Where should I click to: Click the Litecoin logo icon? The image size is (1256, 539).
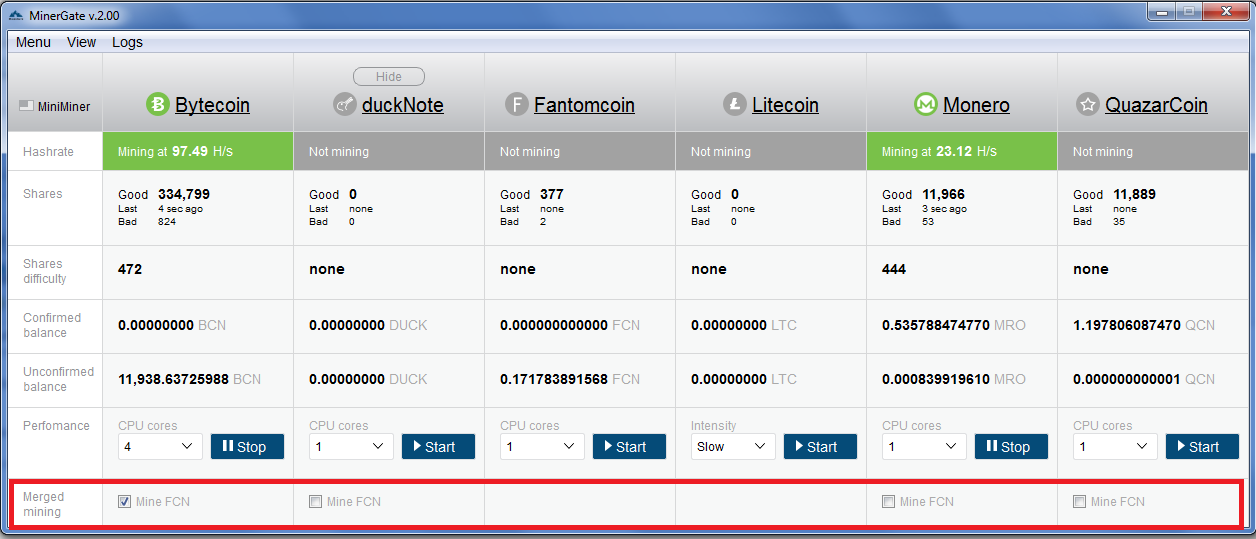click(x=735, y=104)
